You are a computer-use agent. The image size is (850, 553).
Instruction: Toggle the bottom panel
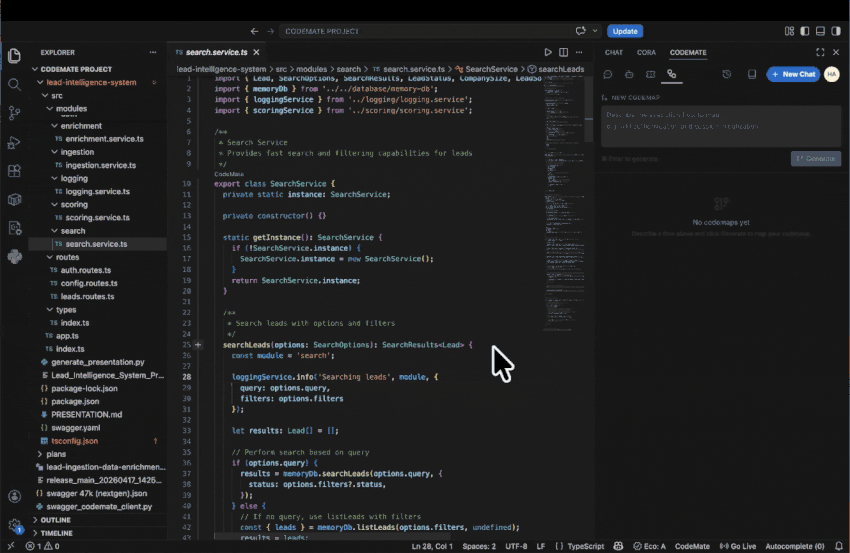coord(820,31)
